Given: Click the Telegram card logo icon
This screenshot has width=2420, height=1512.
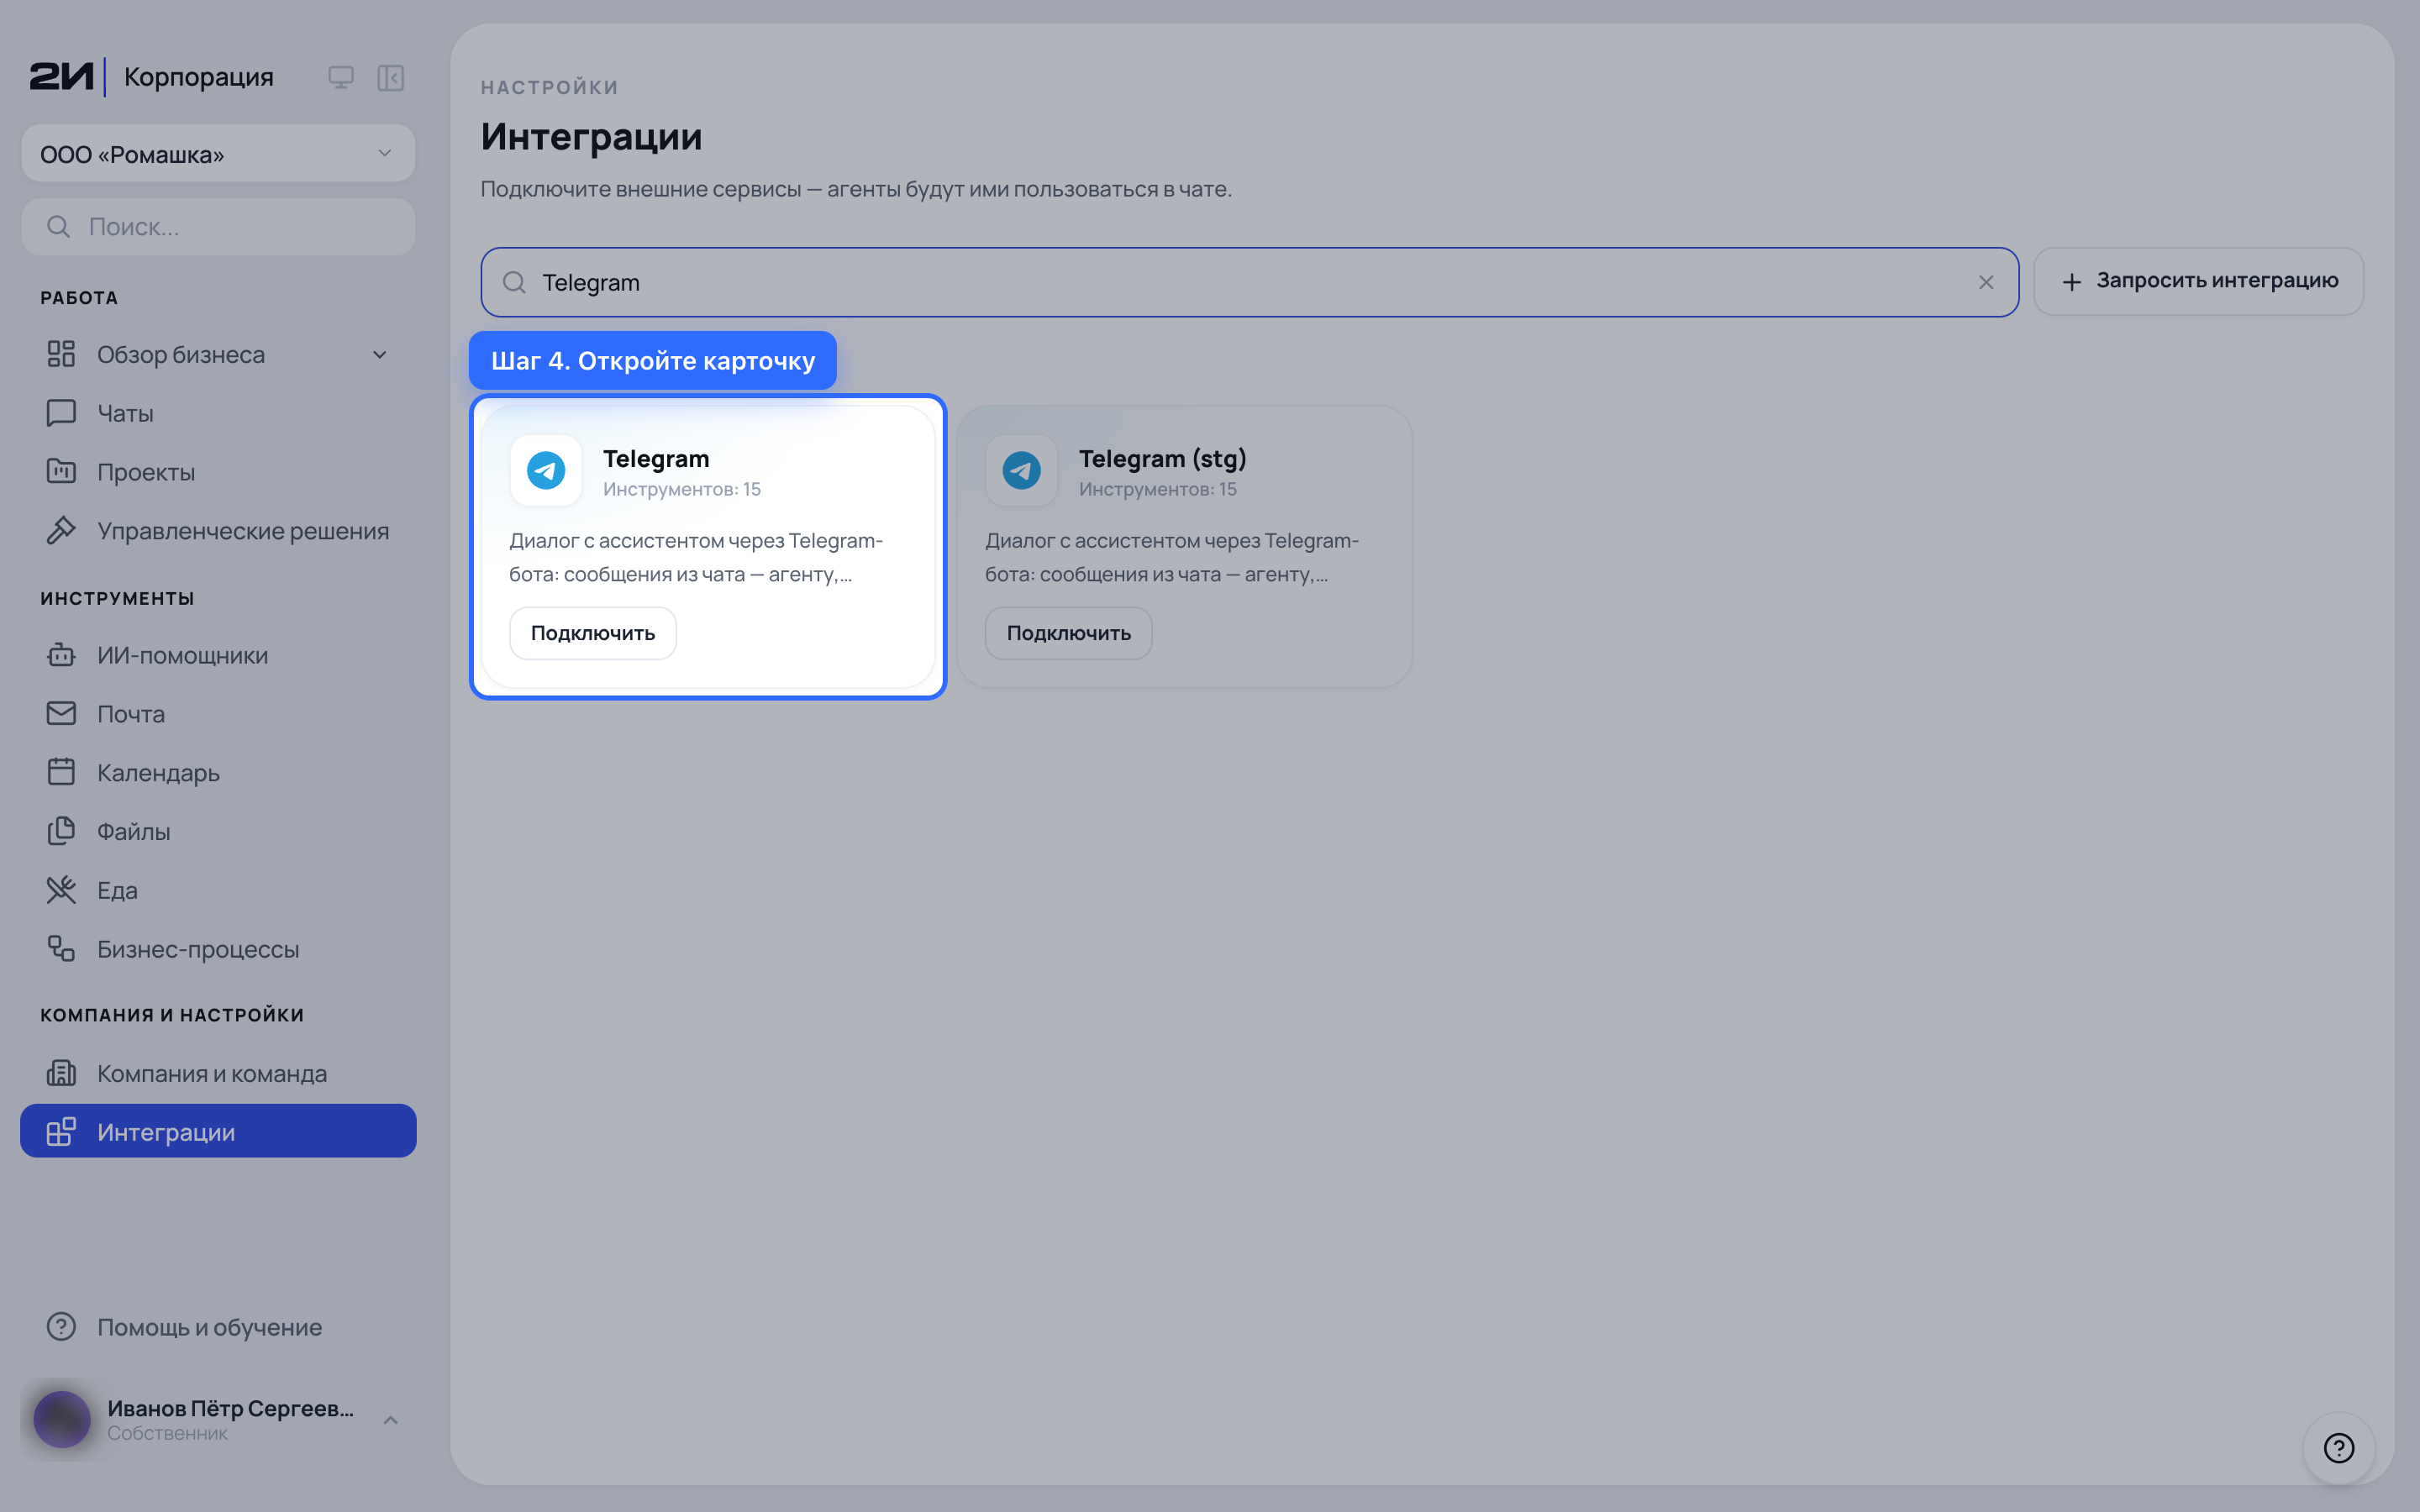Looking at the screenshot, I should tap(546, 470).
